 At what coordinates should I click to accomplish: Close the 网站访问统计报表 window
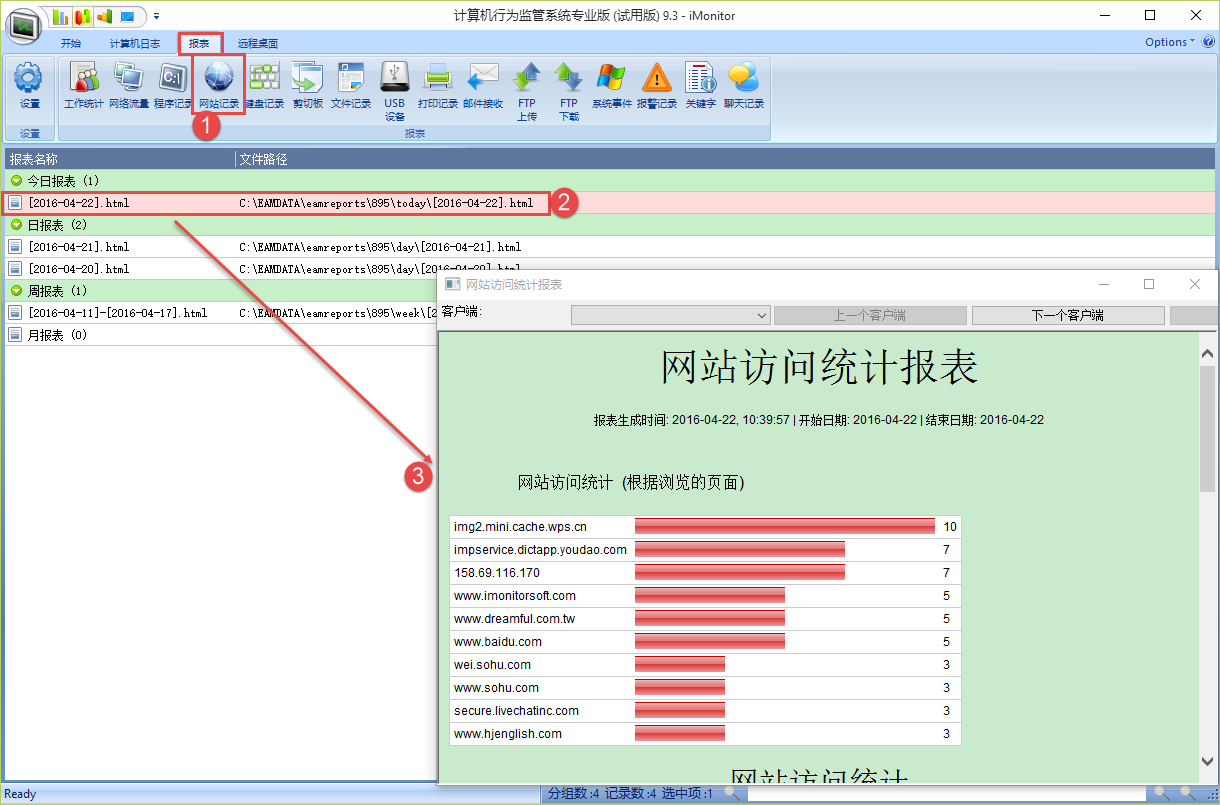coord(1195,284)
